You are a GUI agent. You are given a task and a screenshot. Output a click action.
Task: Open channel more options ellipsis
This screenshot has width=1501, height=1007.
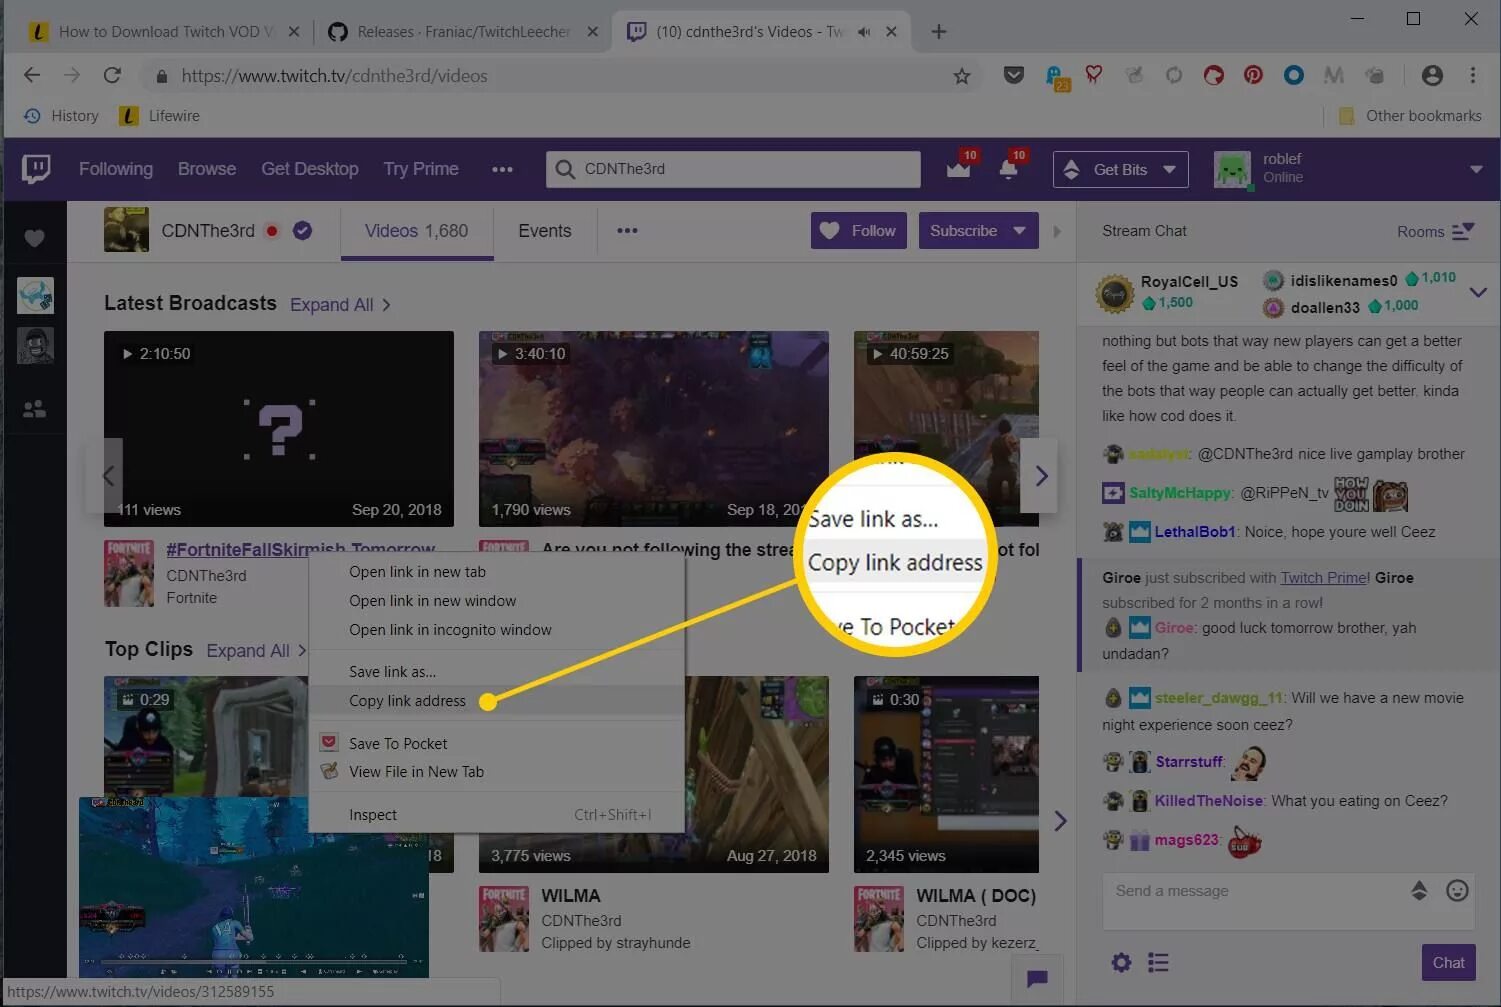point(627,231)
